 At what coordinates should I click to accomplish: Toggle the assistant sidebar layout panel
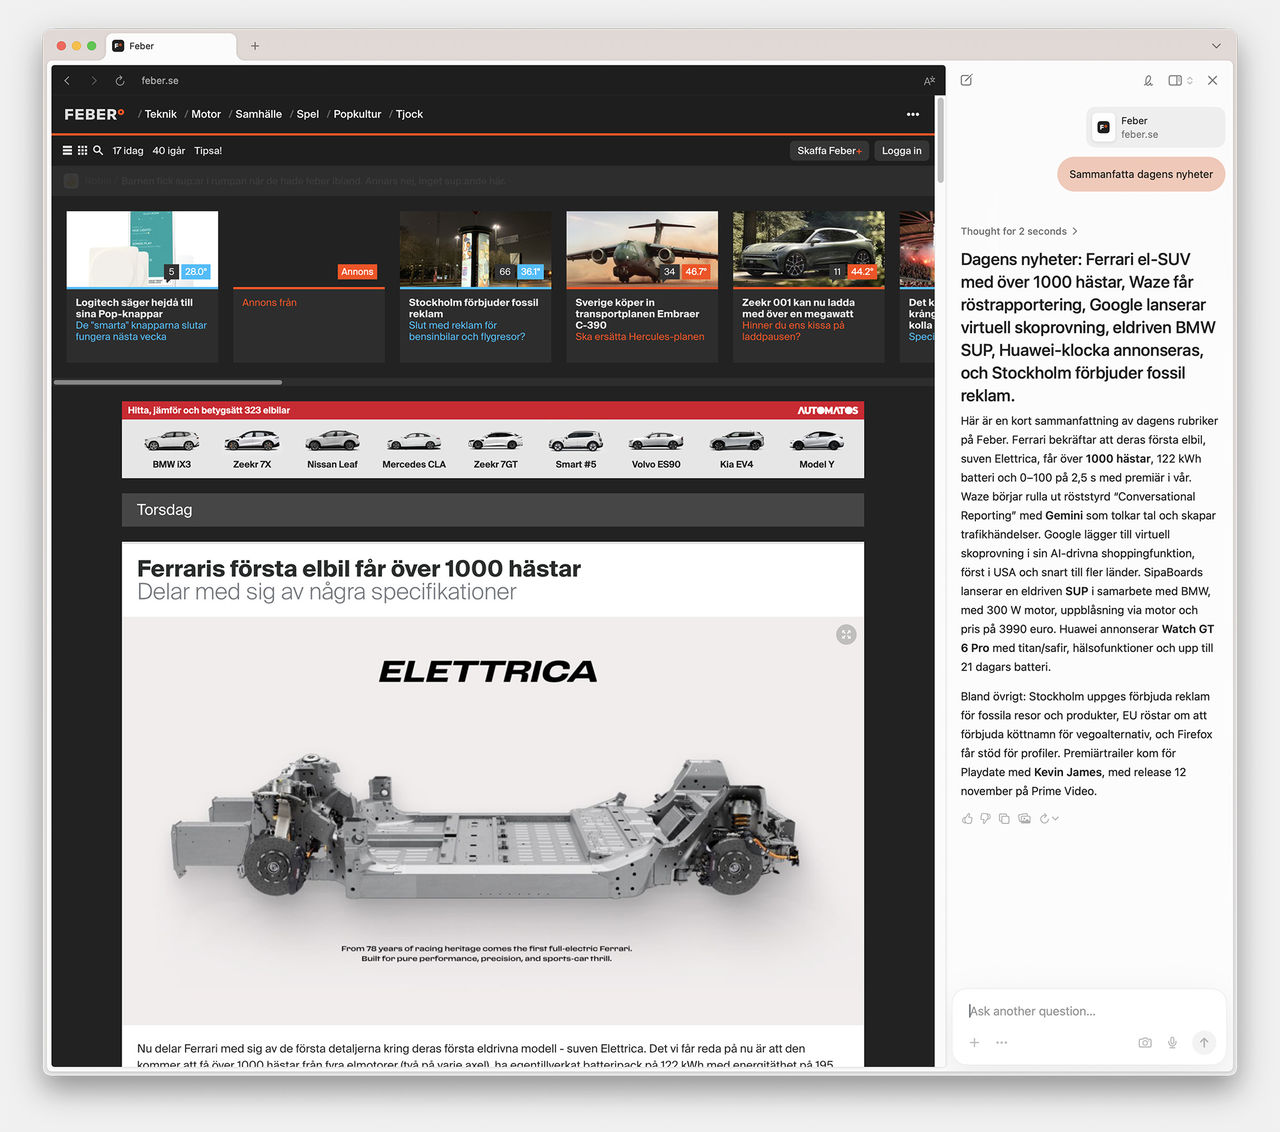tap(1175, 80)
